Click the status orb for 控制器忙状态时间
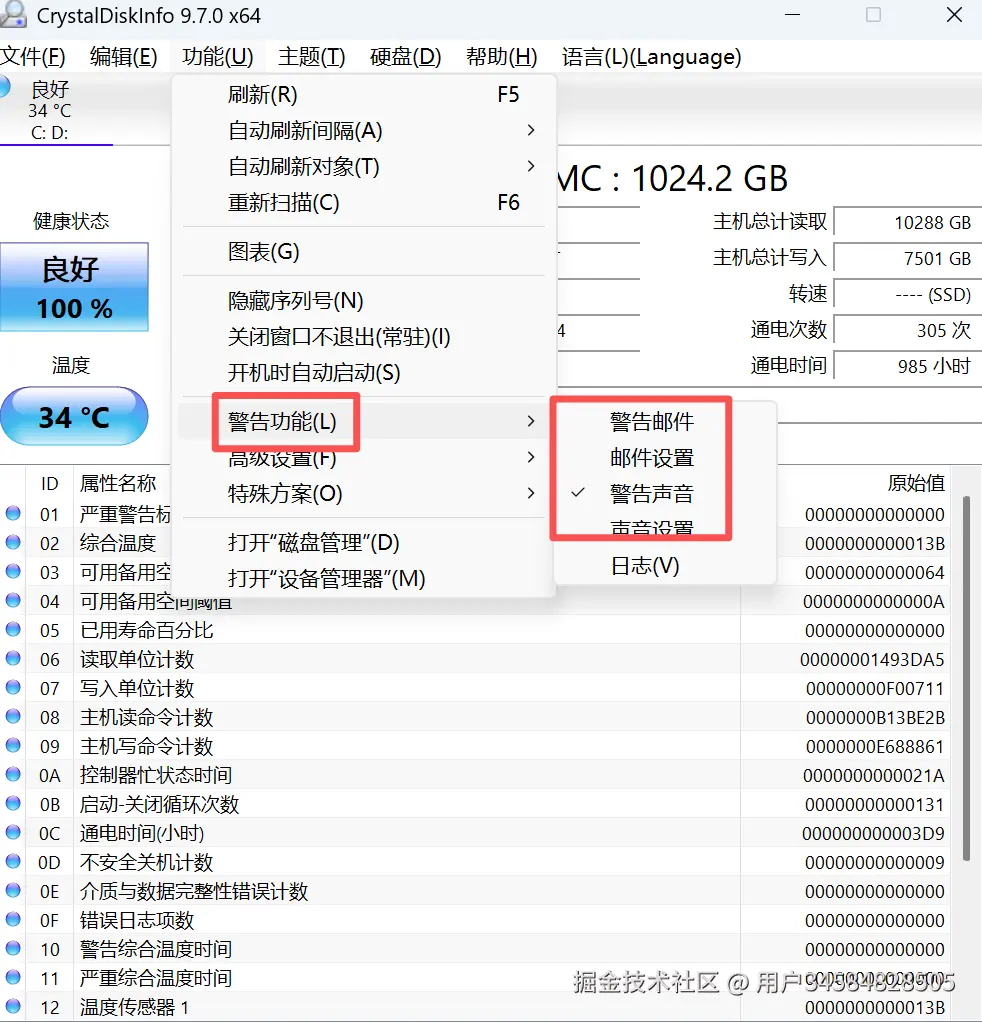This screenshot has width=982, height=1022. [13, 774]
